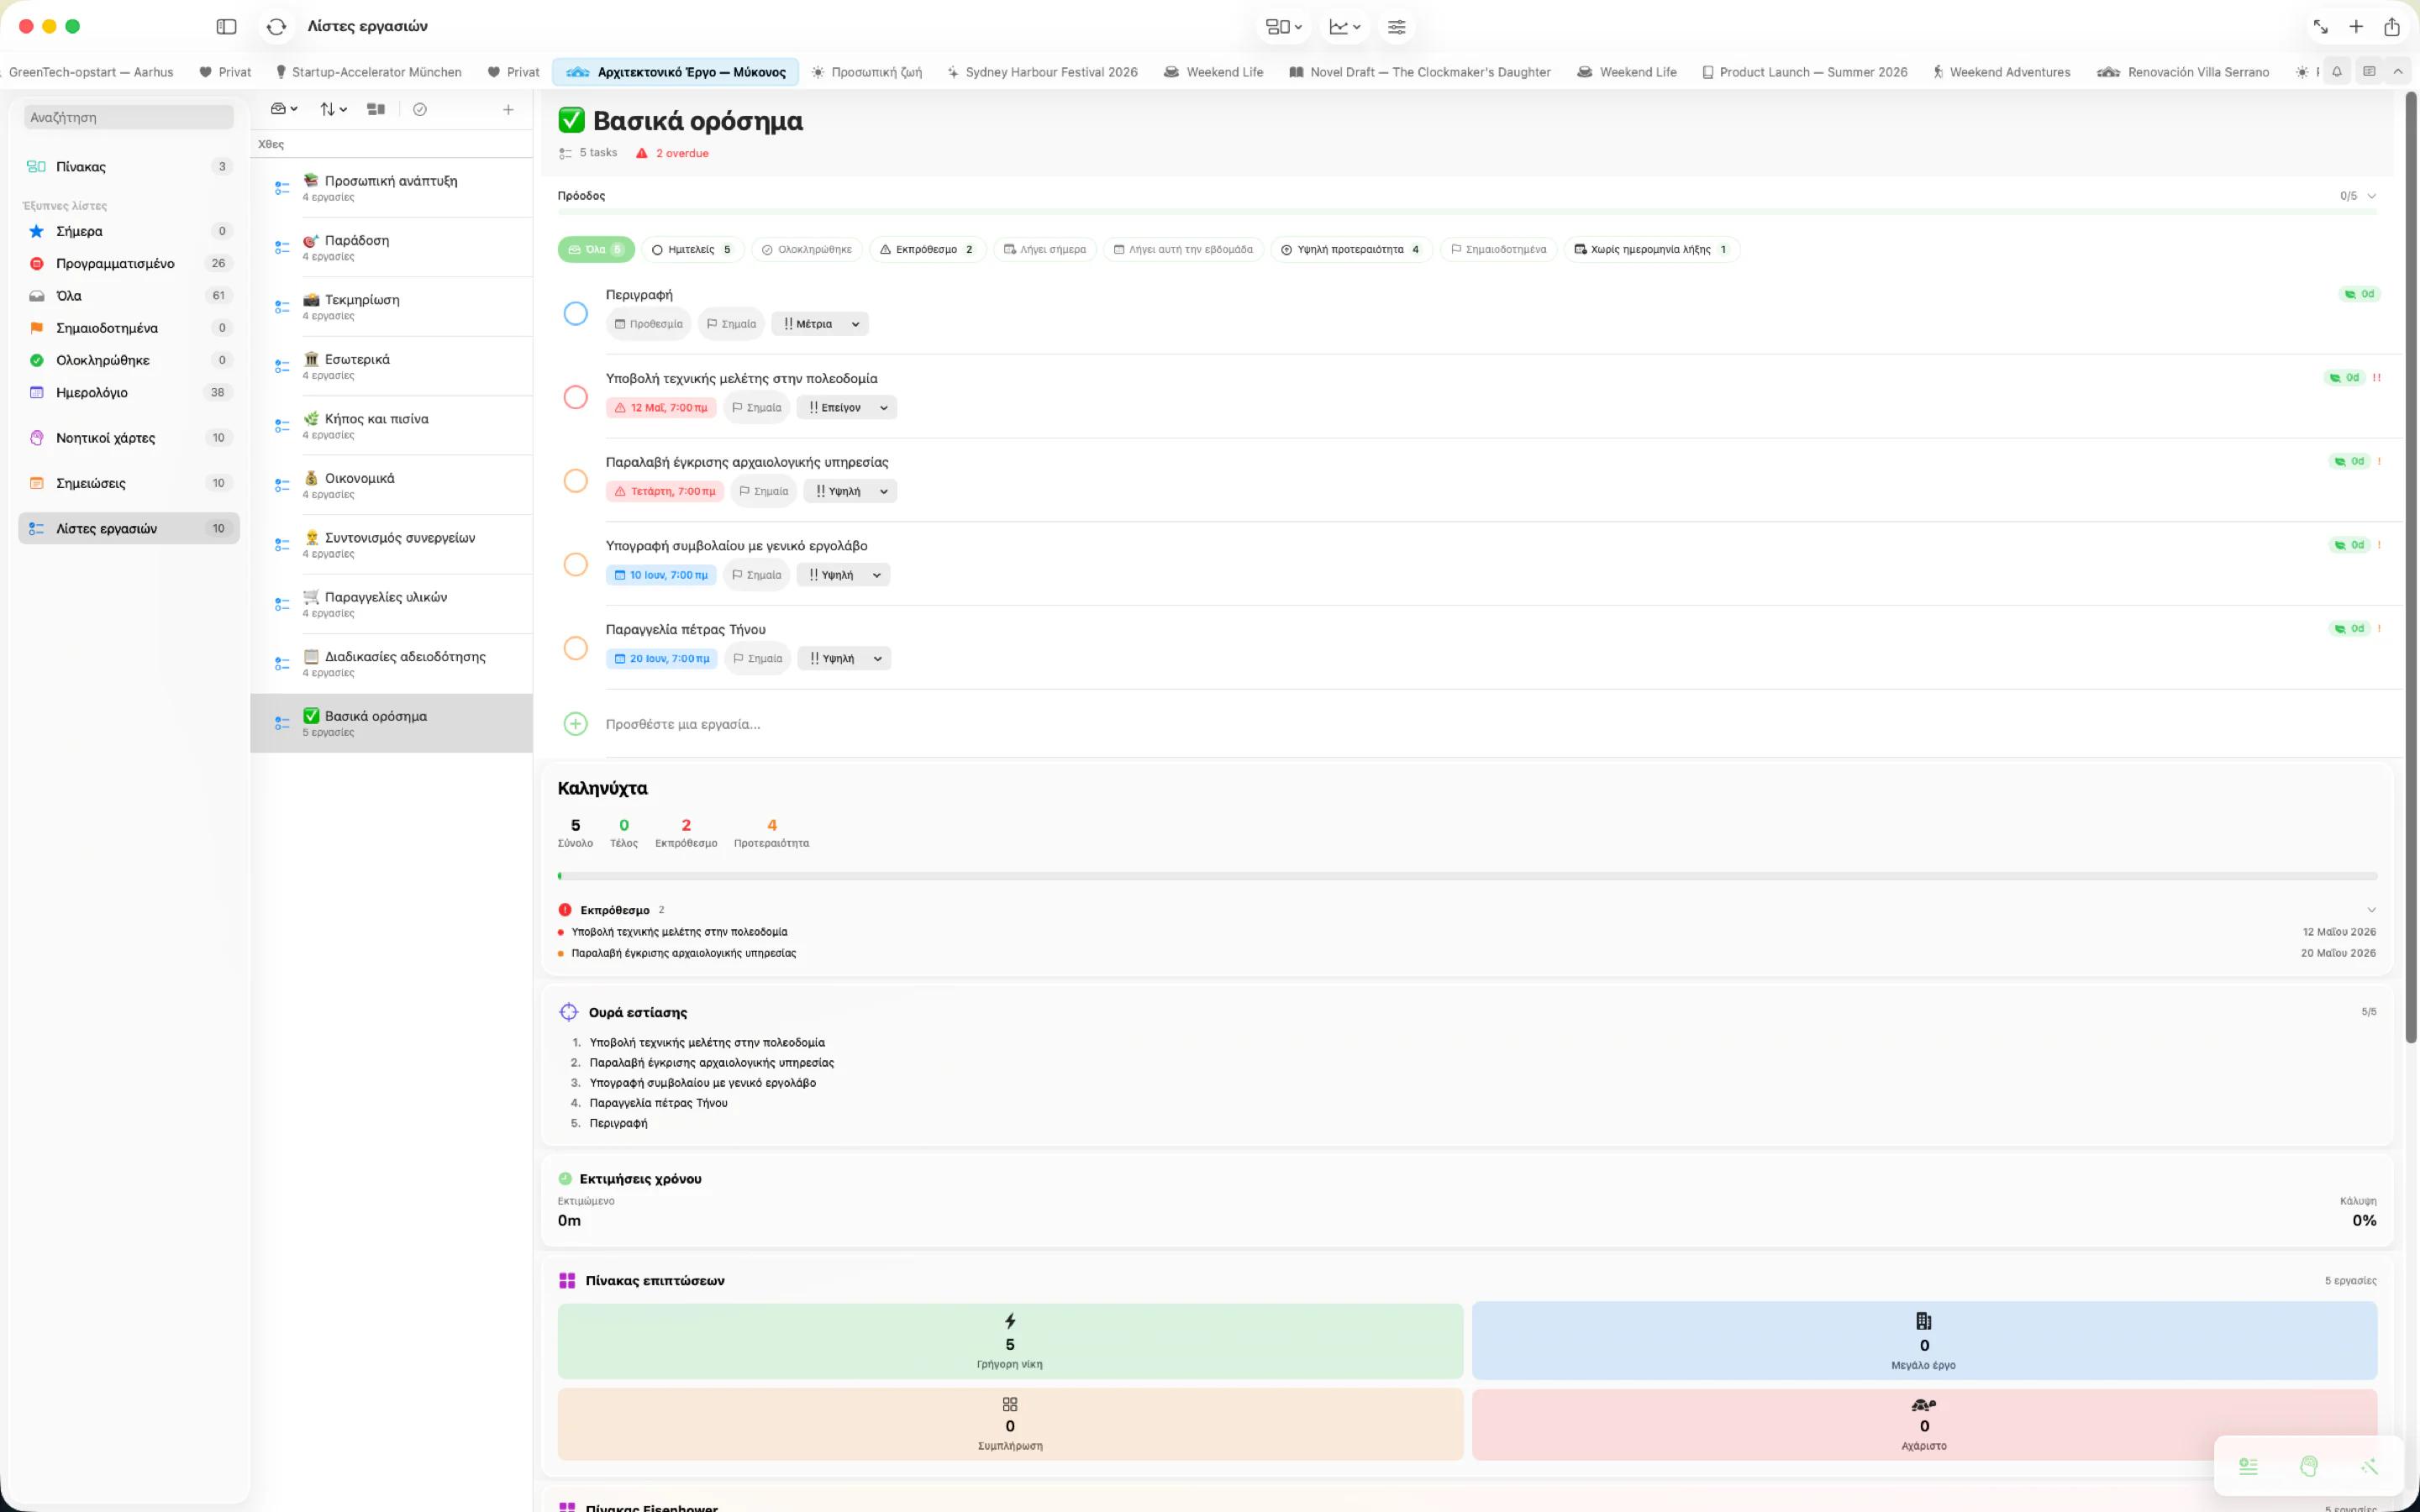Open the Ολοκληρώθηκε smart list

click(x=129, y=360)
